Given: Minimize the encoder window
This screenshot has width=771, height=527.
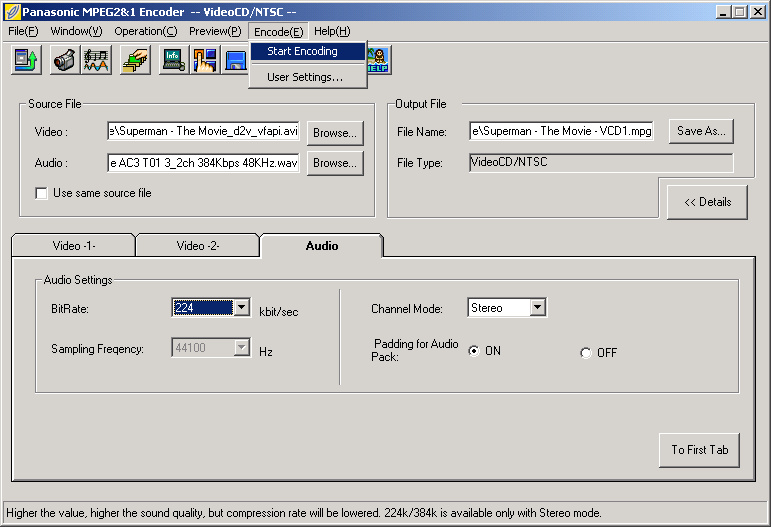Looking at the screenshot, I should [x=722, y=12].
